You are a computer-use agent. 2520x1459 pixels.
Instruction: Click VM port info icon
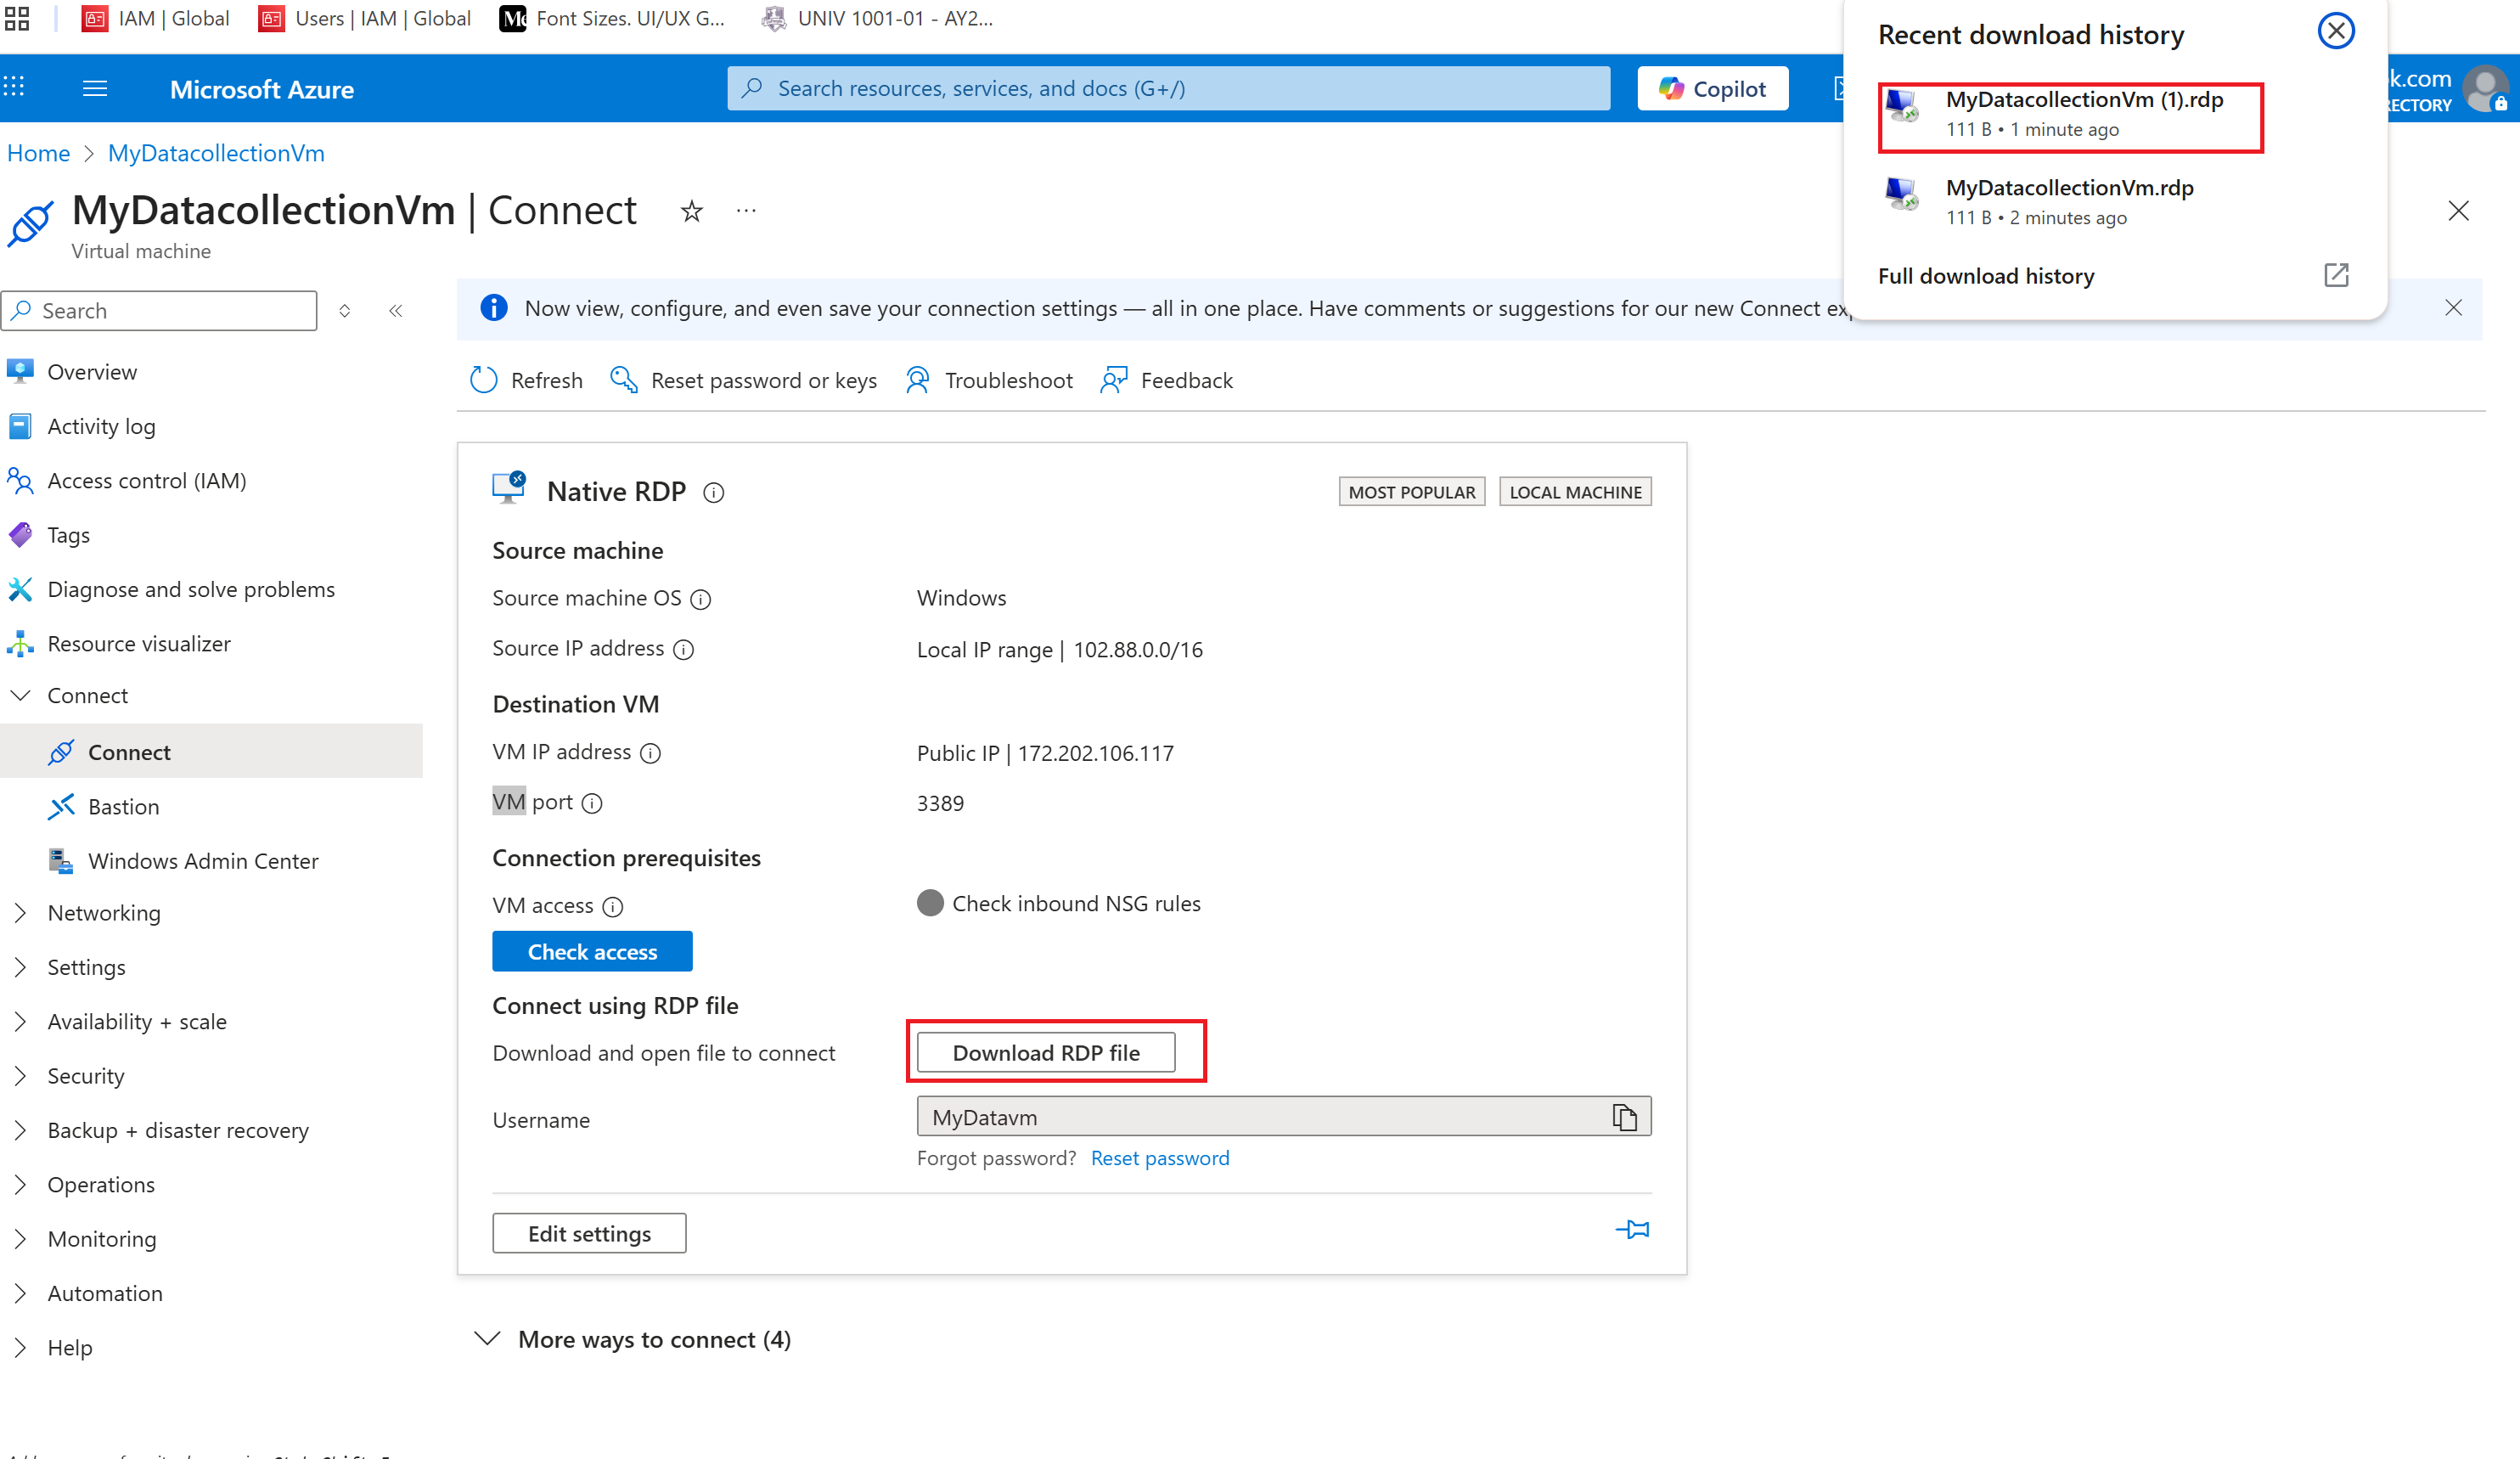[x=592, y=804]
